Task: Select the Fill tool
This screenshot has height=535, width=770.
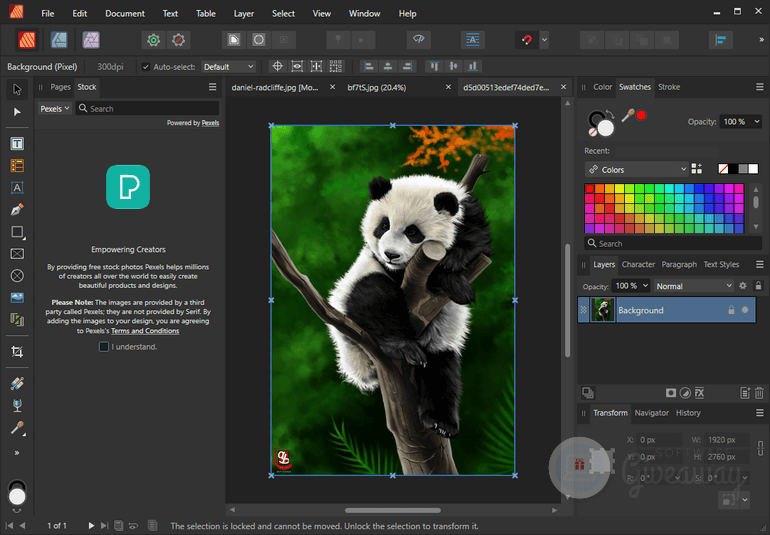Action: pyautogui.click(x=17, y=383)
